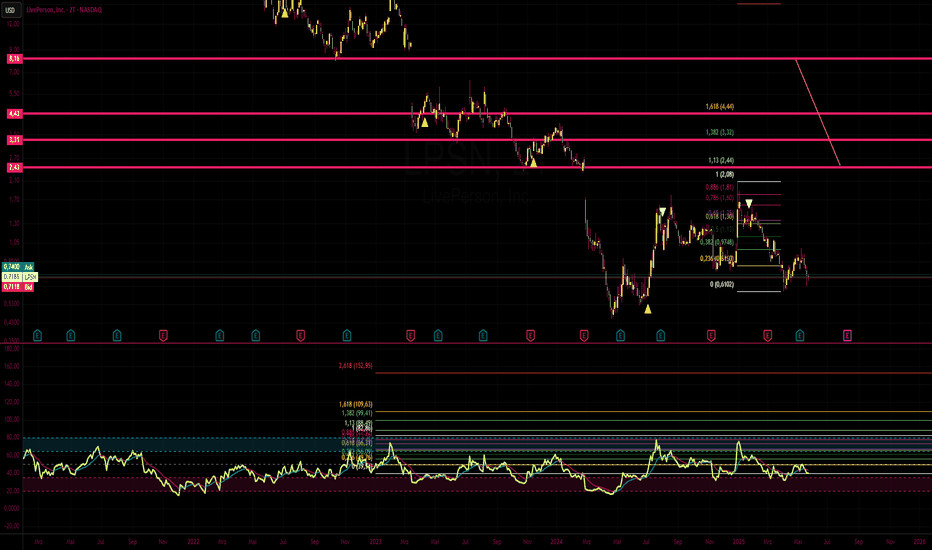This screenshot has height=550, width=932.
Task: Open the red earnings marker at March 2024
Action: pos(584,336)
